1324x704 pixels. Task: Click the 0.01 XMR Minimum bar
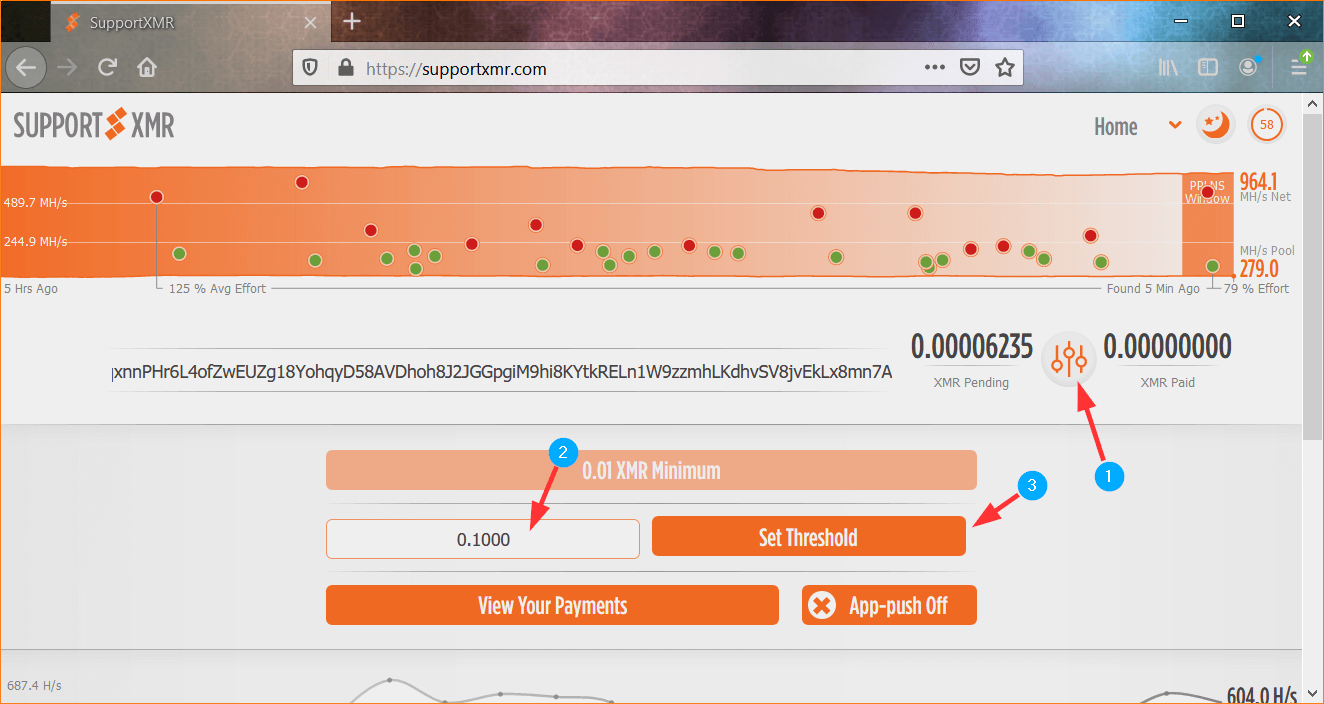[651, 470]
